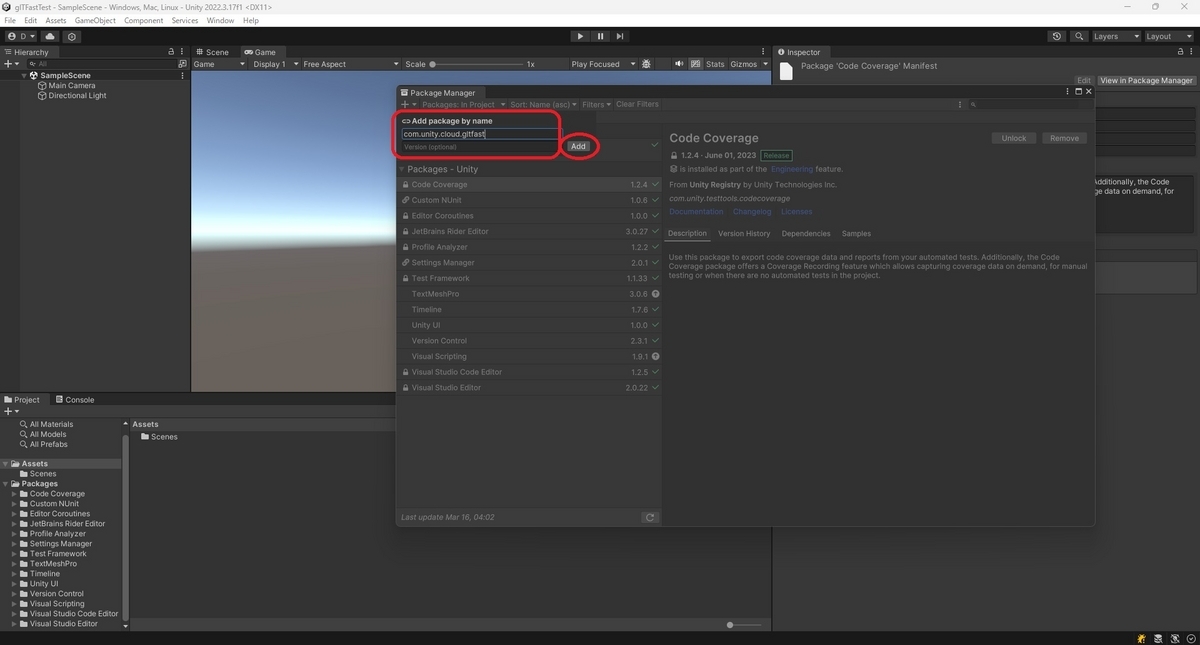Click the Hierarchy search-by-type icon
The height and width of the screenshot is (645, 1200).
[180, 64]
